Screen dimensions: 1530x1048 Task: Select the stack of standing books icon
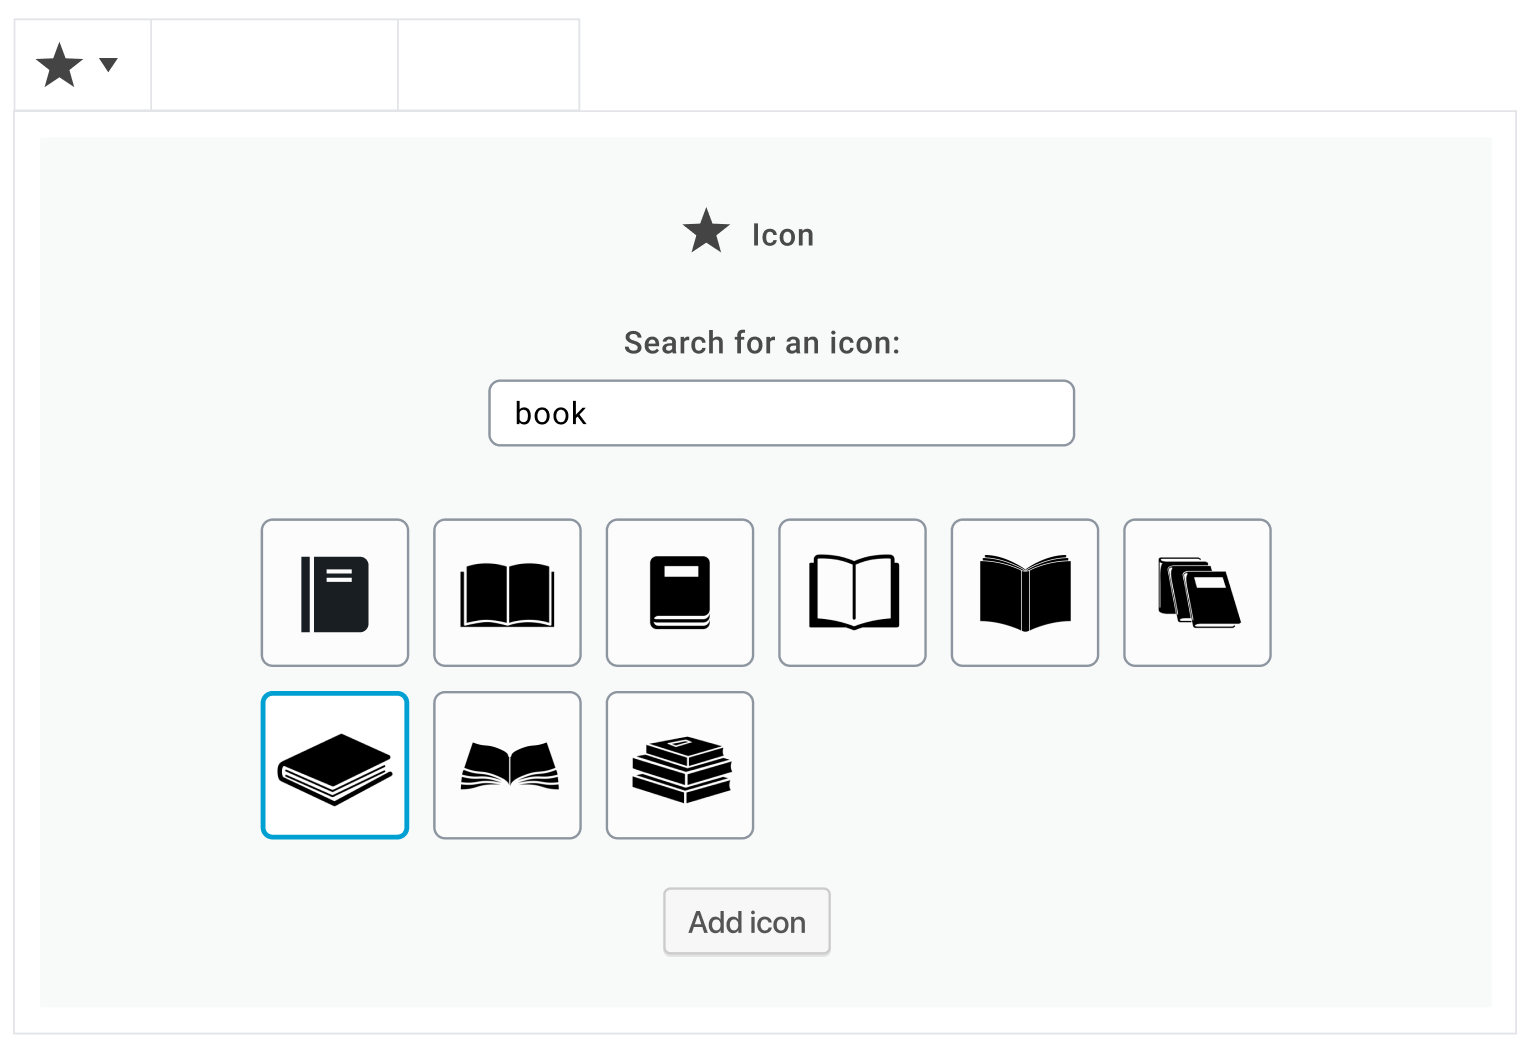pyautogui.click(x=1196, y=592)
